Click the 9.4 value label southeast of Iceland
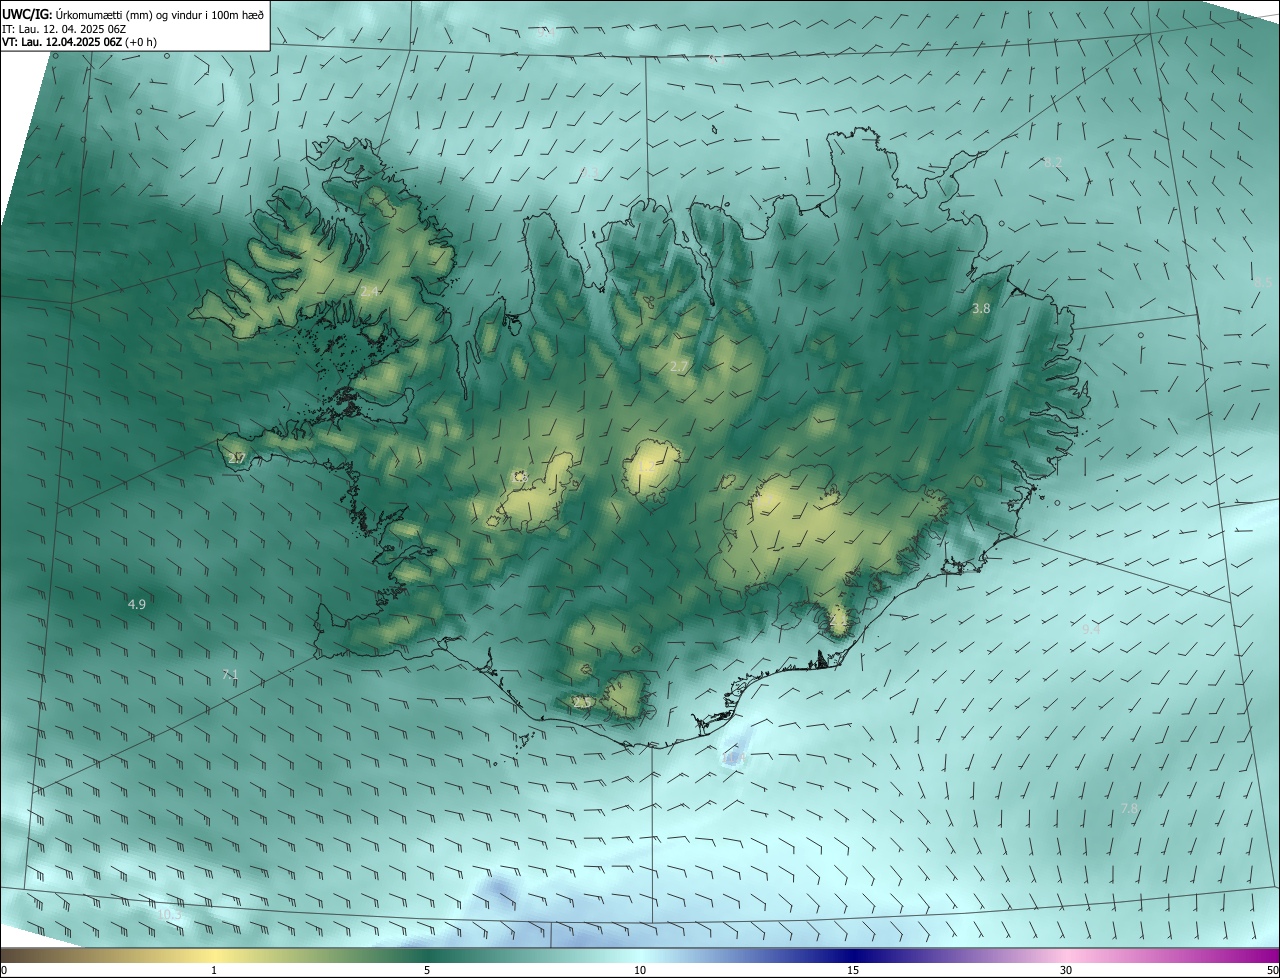Screen dimensions: 1280x978 click(x=1091, y=629)
